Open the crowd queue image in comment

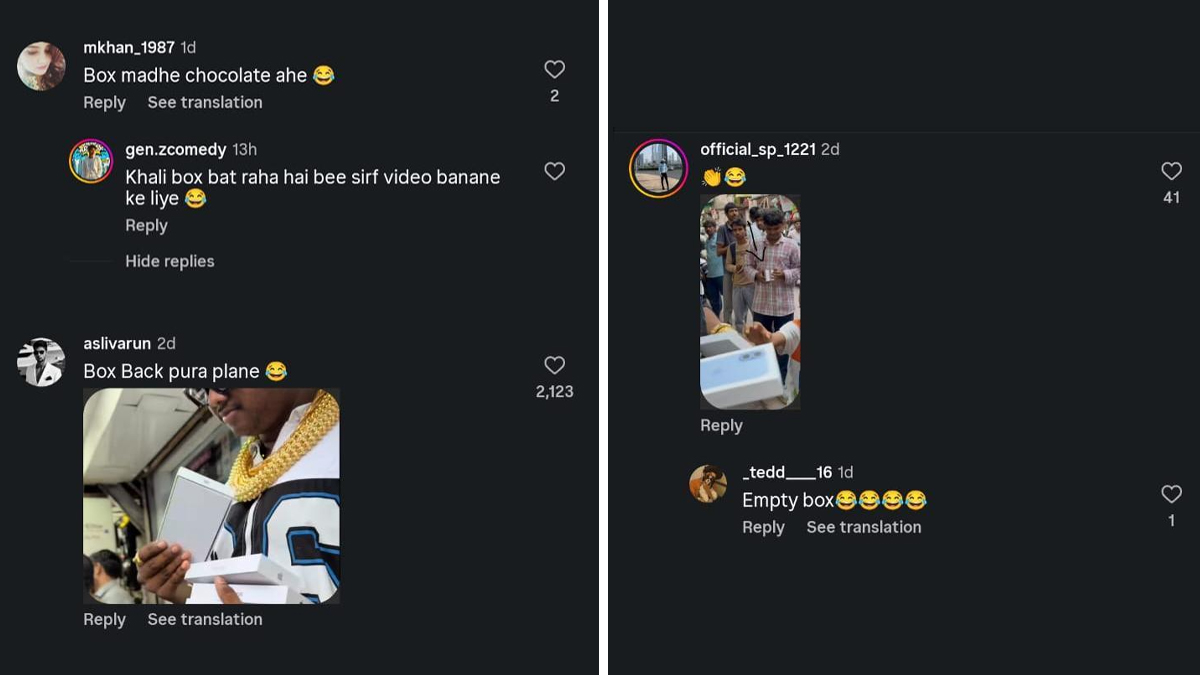[750, 302]
